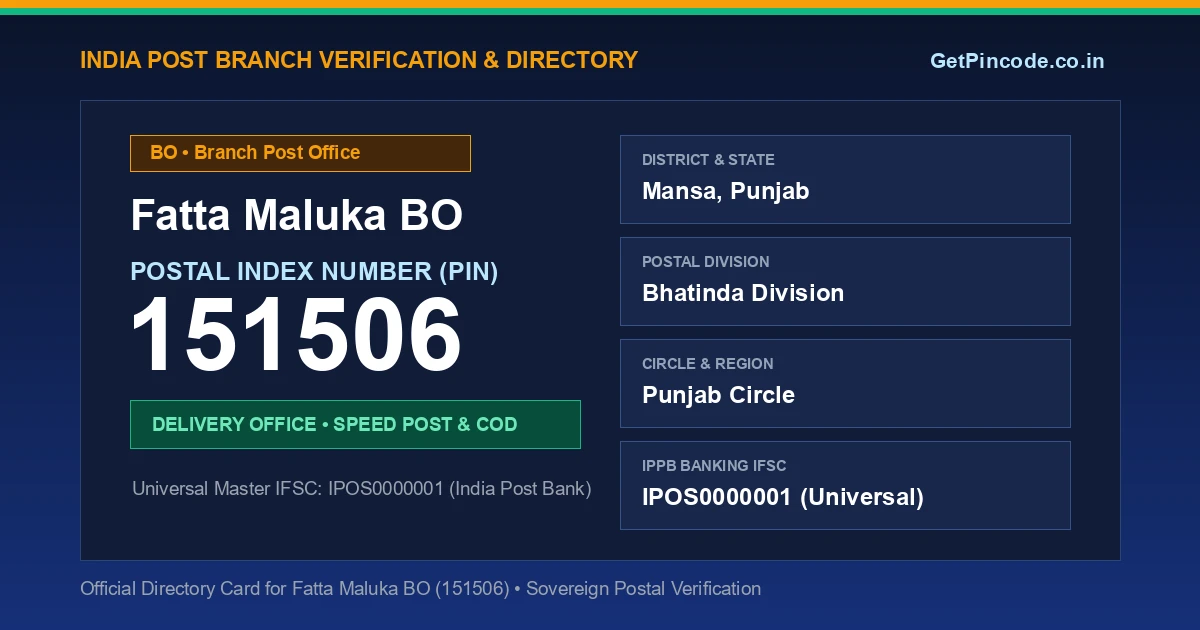This screenshot has width=1200, height=630.
Task: Click the District & State label
Action: point(708,160)
